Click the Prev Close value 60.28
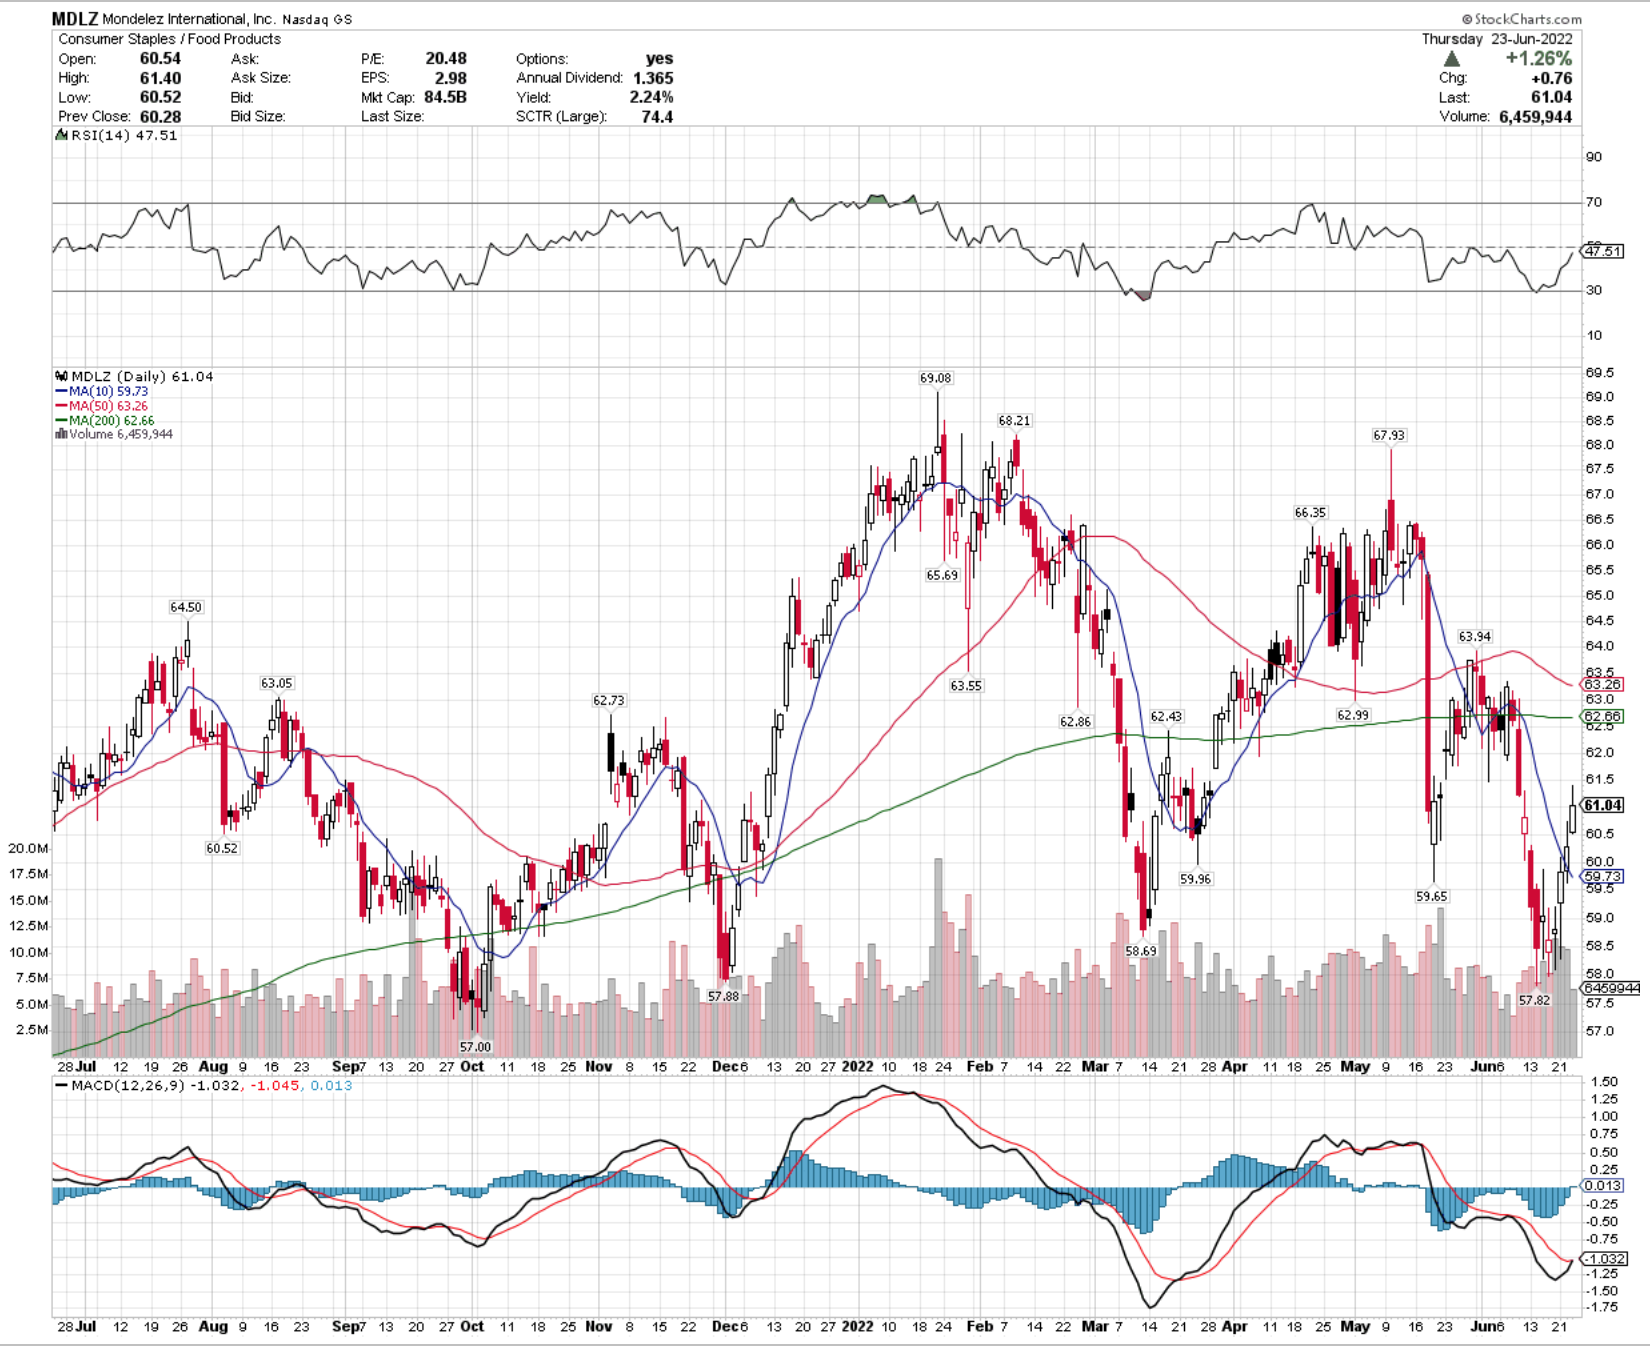This screenshot has height=1346, width=1650. click(160, 116)
